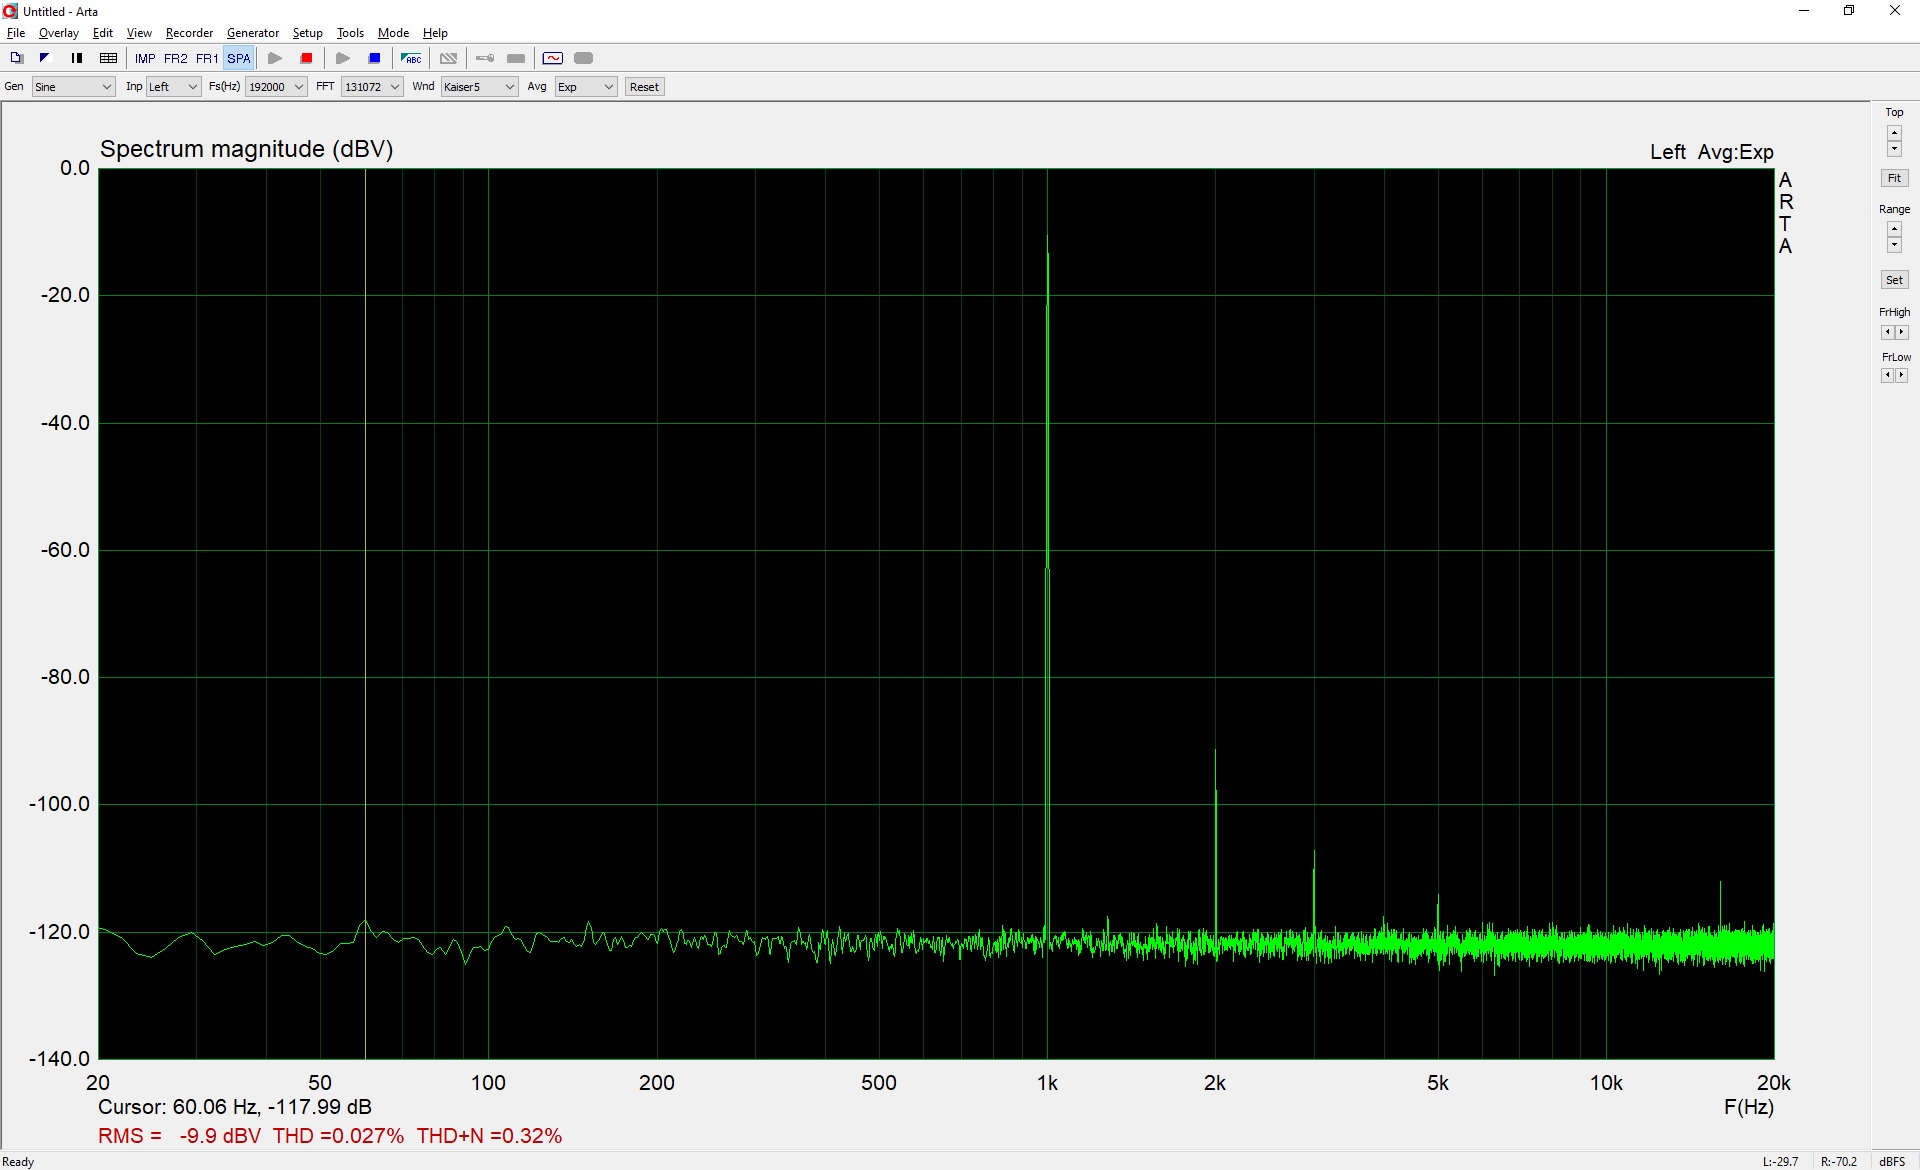Click the Cursor 60.06 Hz readout text

[235, 1107]
